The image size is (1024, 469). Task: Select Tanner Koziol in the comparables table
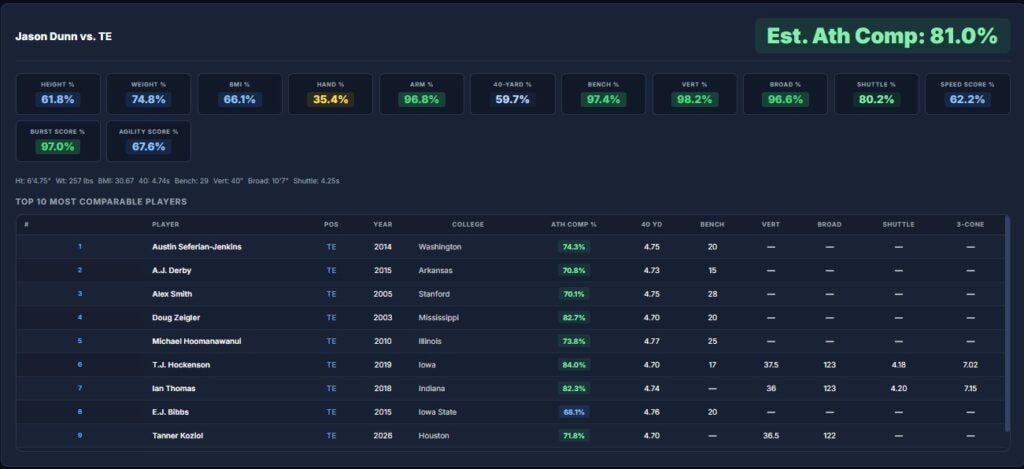pyautogui.click(x=175, y=436)
